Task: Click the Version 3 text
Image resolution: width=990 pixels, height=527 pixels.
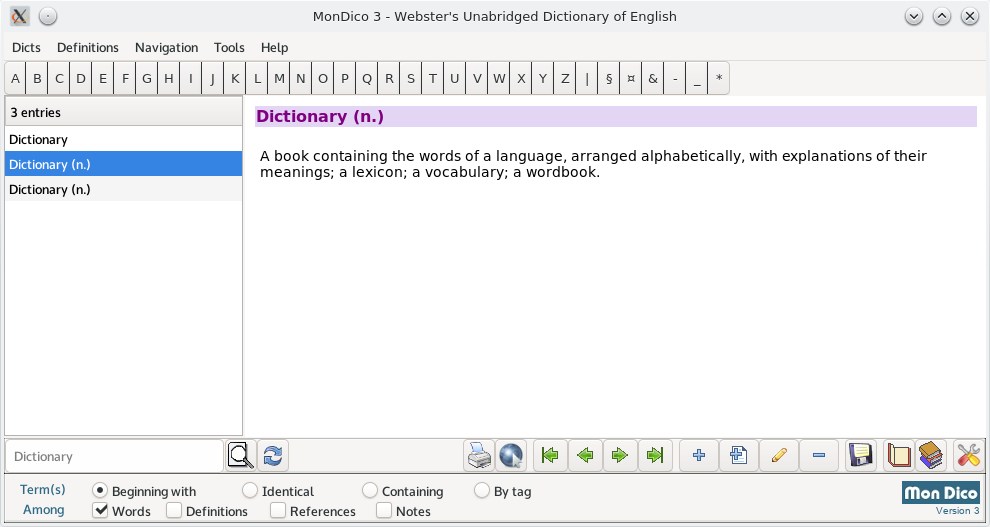Action: (957, 511)
